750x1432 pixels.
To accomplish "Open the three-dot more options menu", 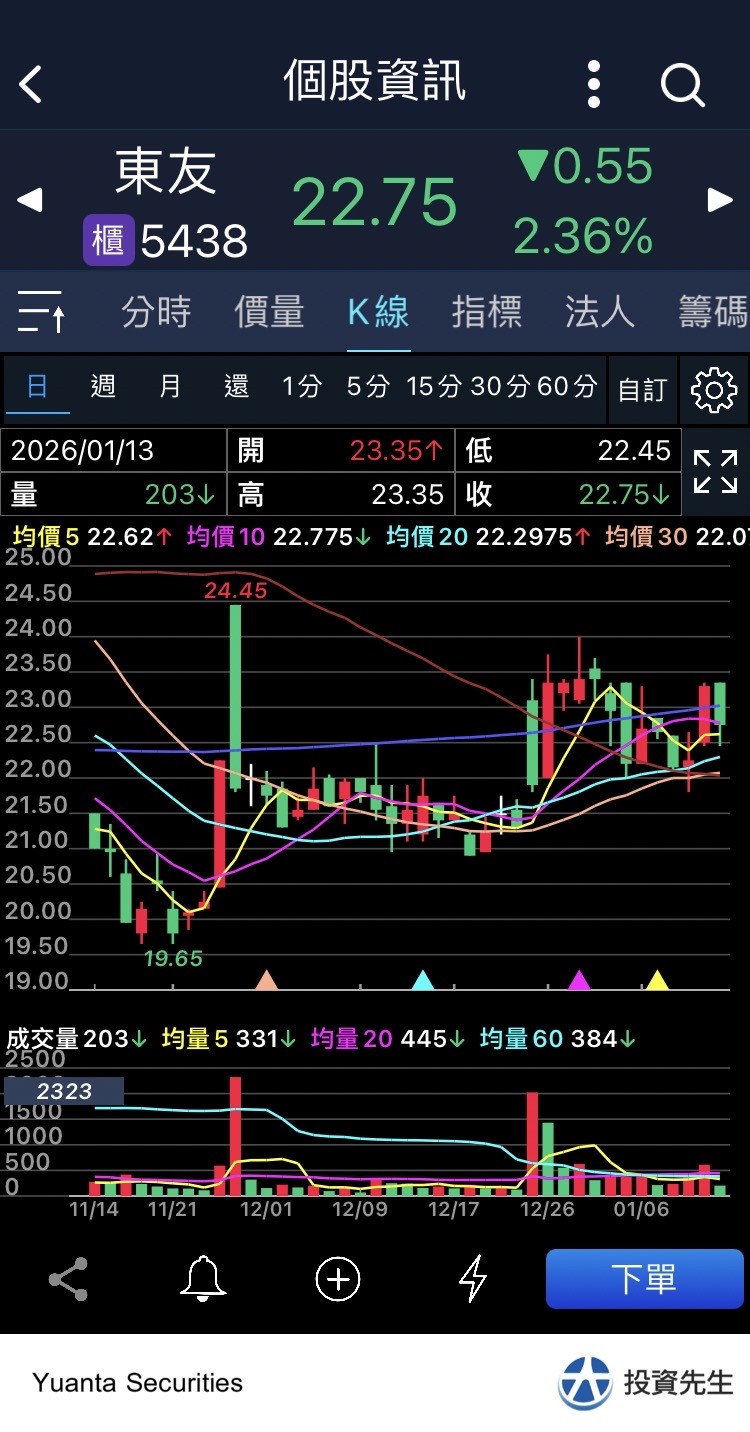I will click(594, 84).
